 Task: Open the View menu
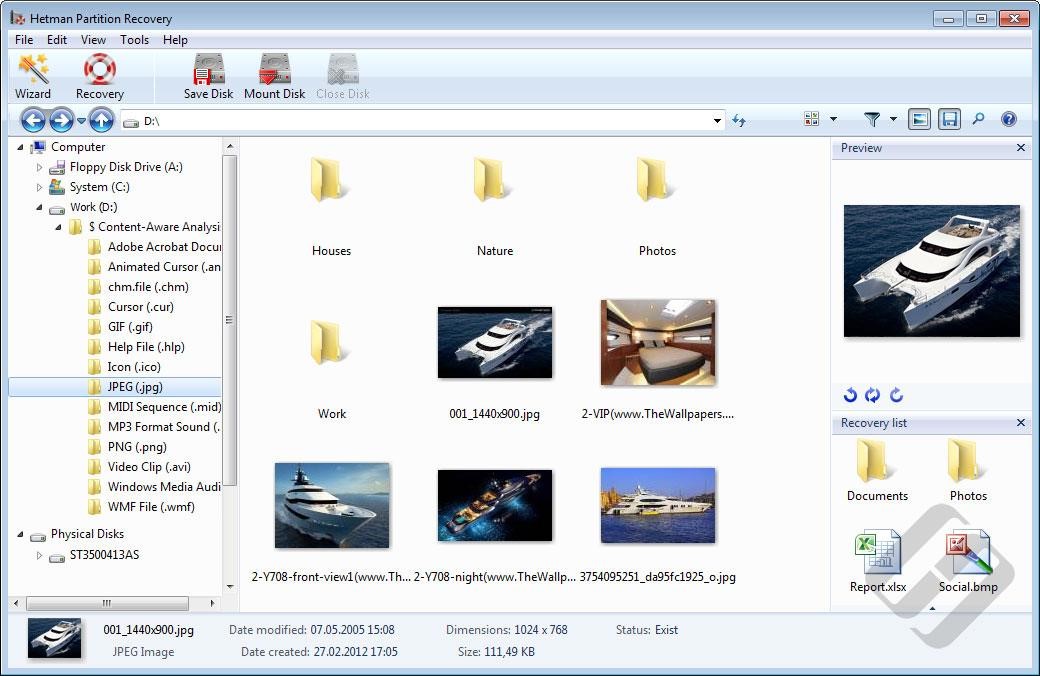[93, 40]
